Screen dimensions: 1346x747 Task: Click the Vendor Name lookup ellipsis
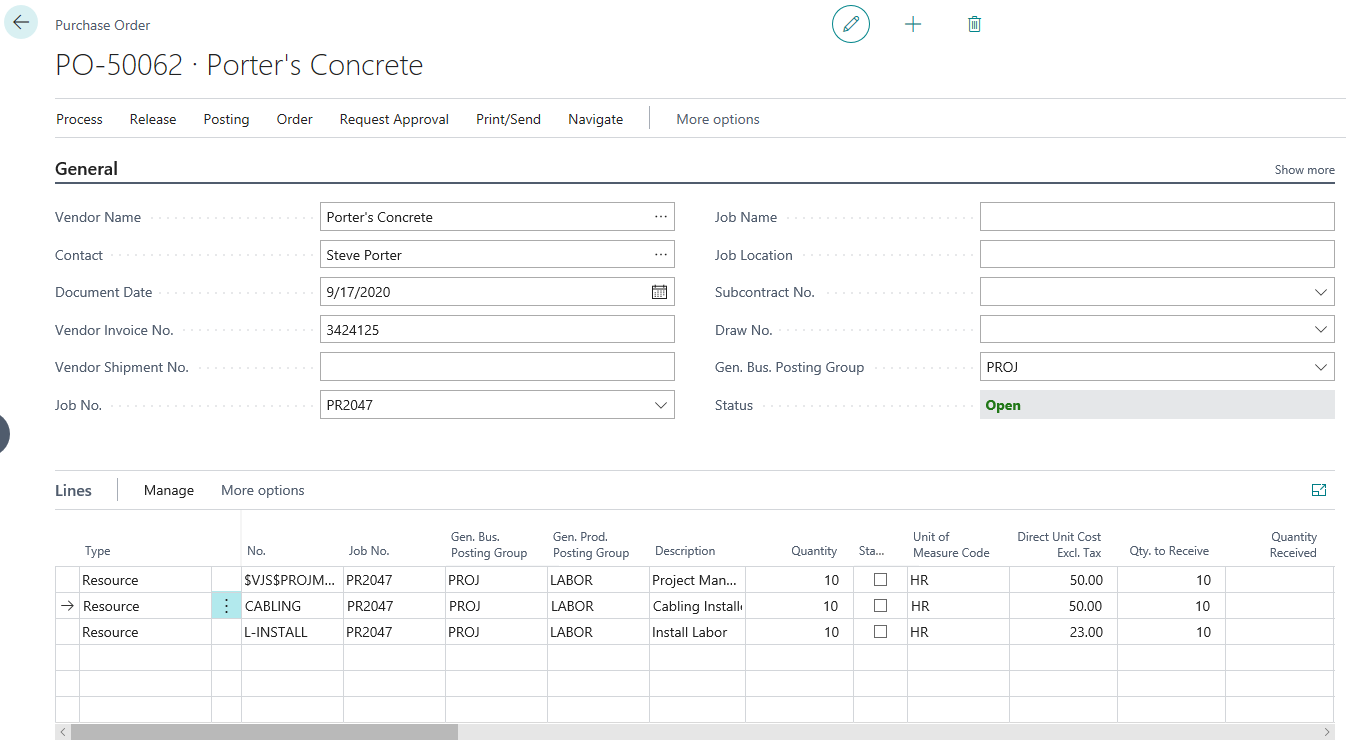[x=661, y=217]
